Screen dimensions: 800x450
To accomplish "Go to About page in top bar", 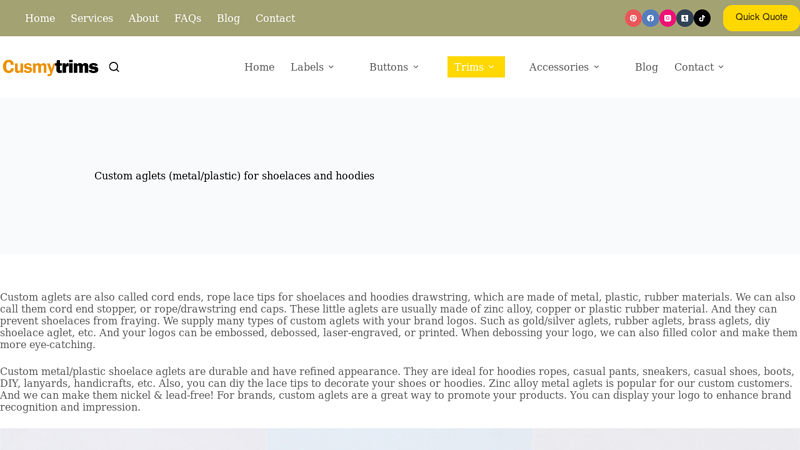I will point(143,18).
